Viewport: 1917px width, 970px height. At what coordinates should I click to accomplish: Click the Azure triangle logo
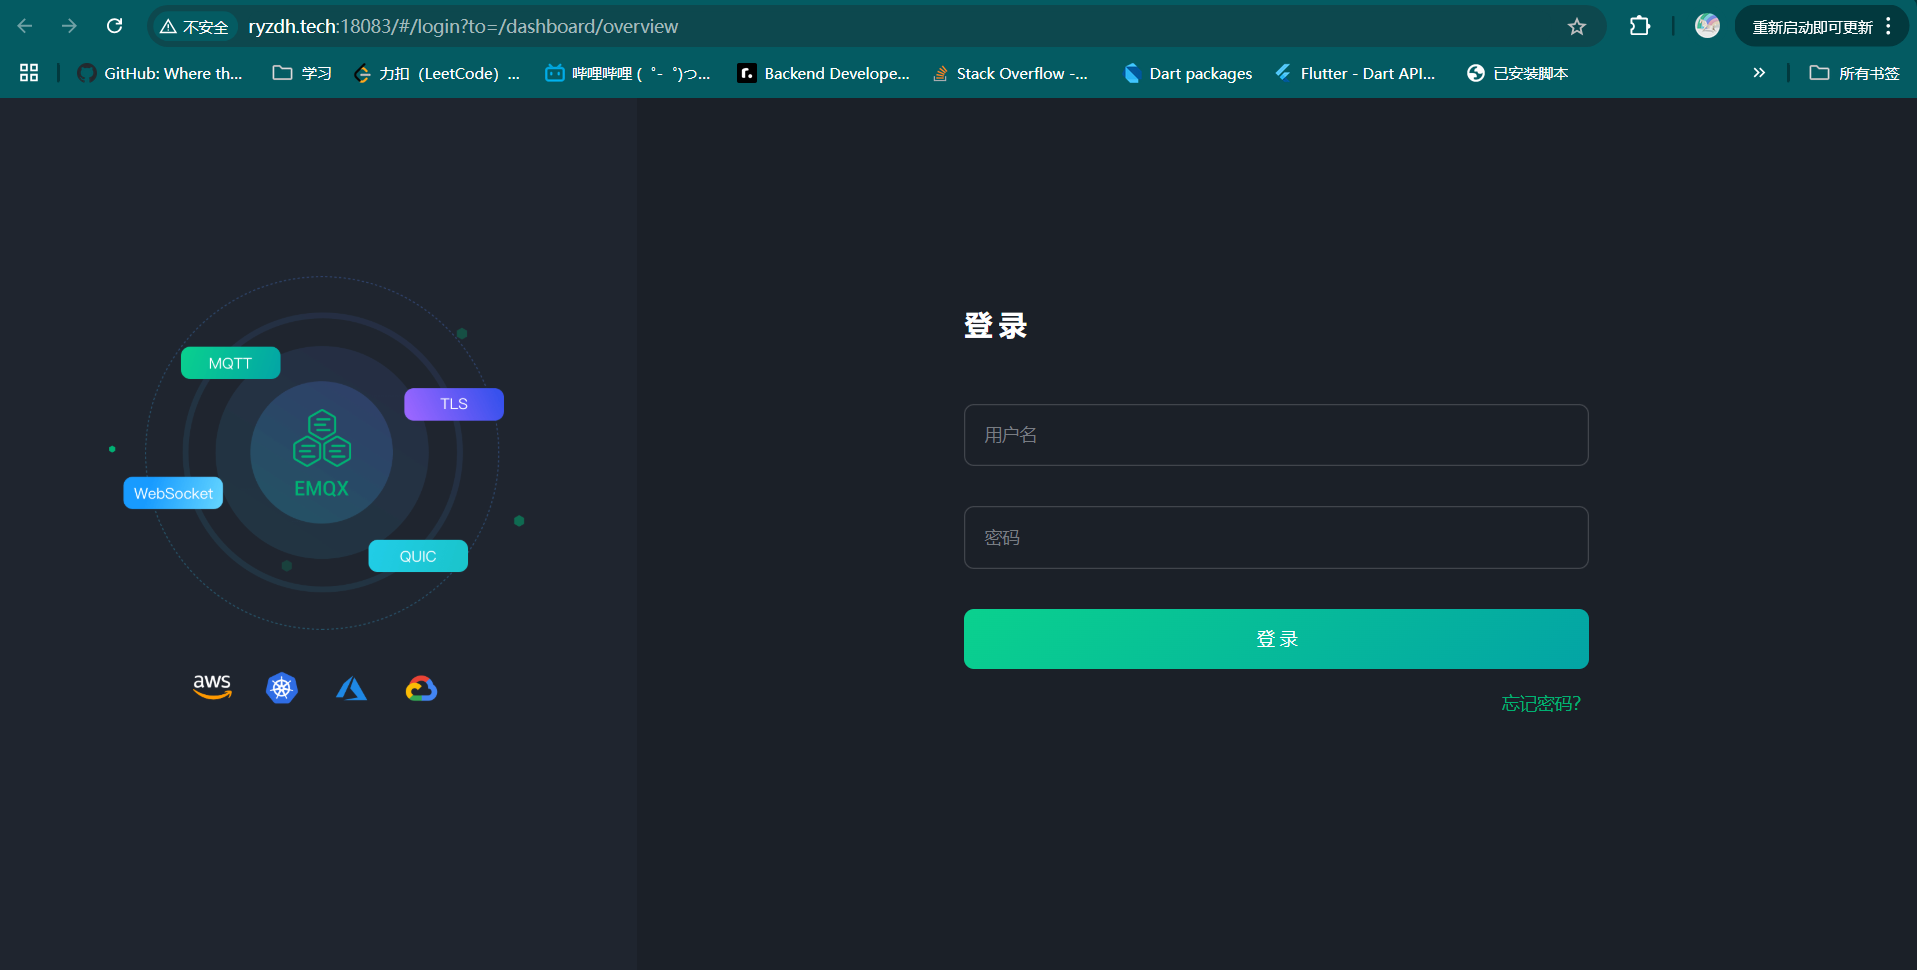tap(351, 688)
